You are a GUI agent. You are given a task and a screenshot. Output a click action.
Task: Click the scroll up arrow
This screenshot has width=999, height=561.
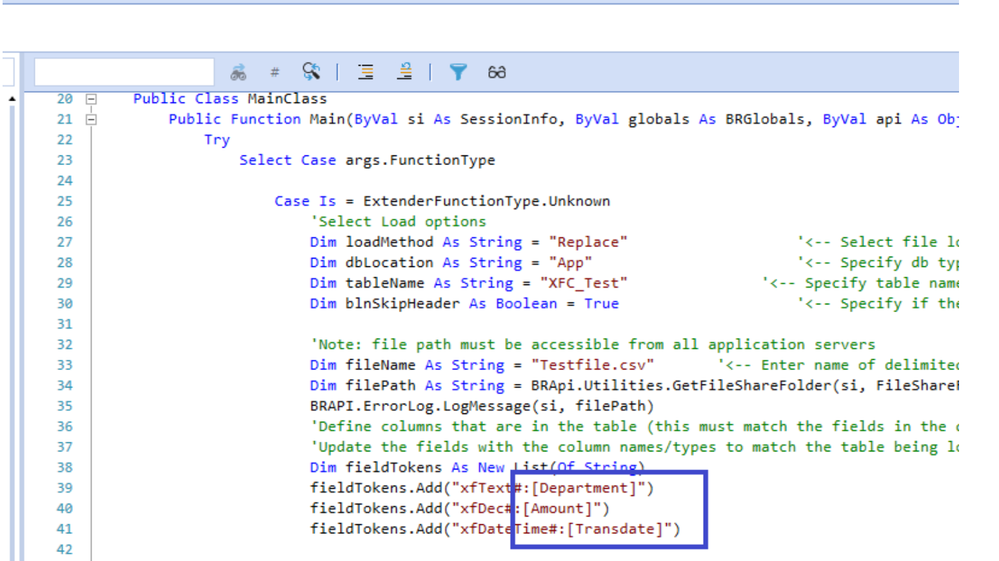pos(11,99)
